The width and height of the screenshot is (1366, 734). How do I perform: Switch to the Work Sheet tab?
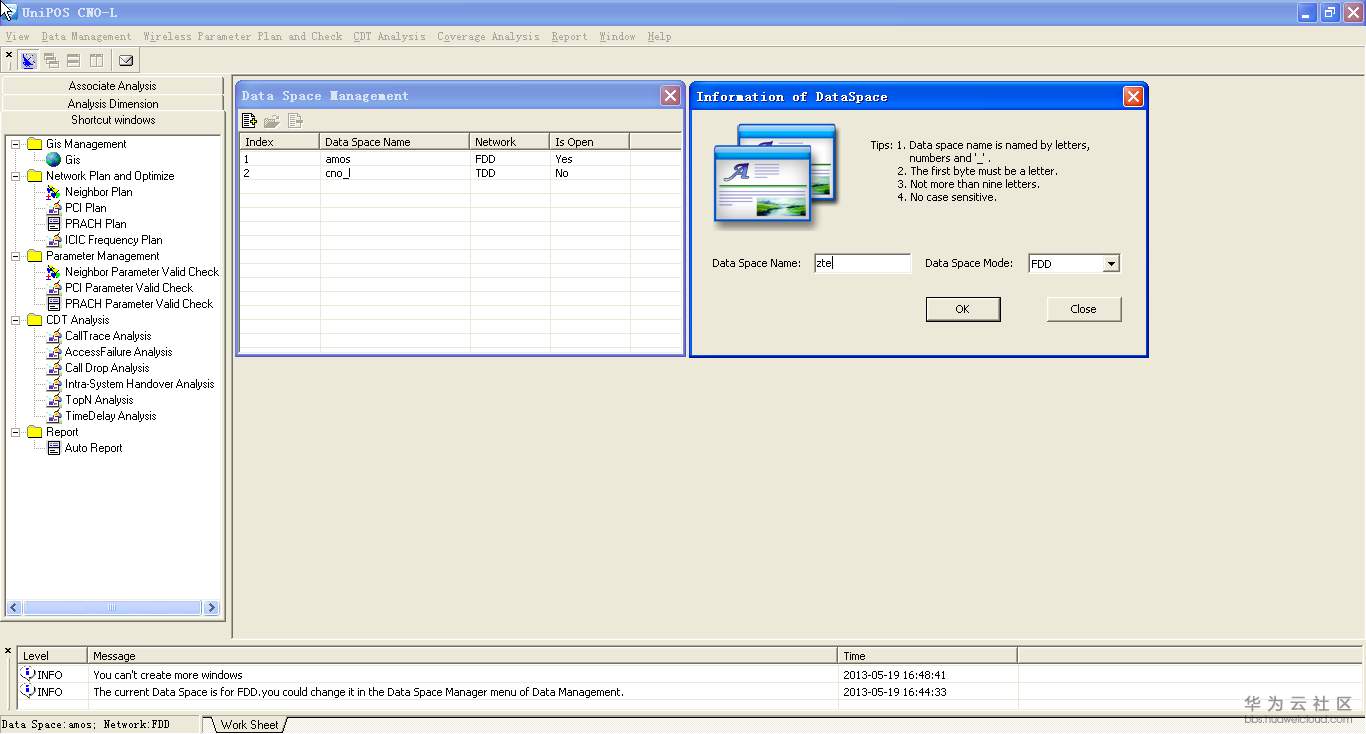pyautogui.click(x=249, y=725)
